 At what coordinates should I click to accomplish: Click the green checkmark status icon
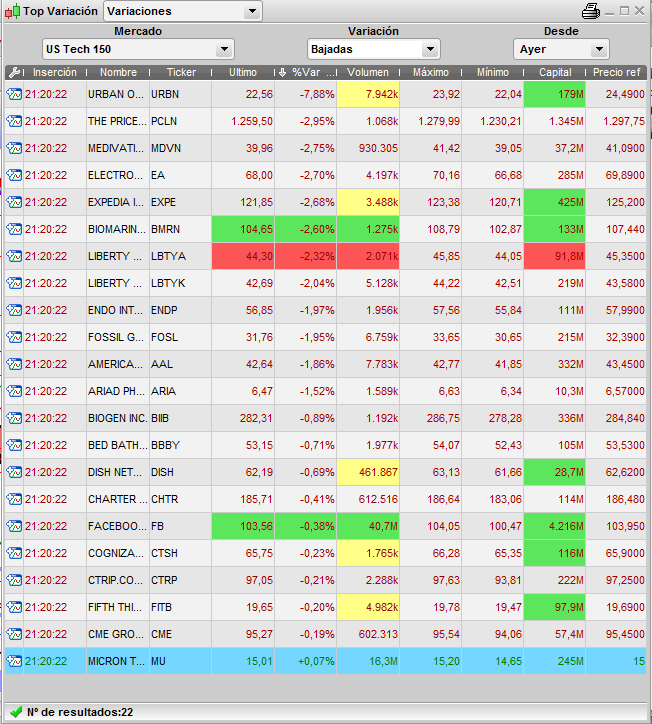coord(16,712)
